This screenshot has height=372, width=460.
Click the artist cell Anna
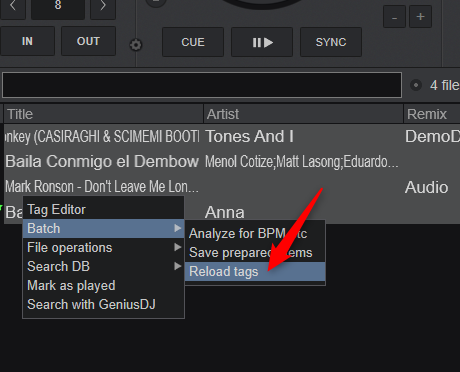coord(225,212)
